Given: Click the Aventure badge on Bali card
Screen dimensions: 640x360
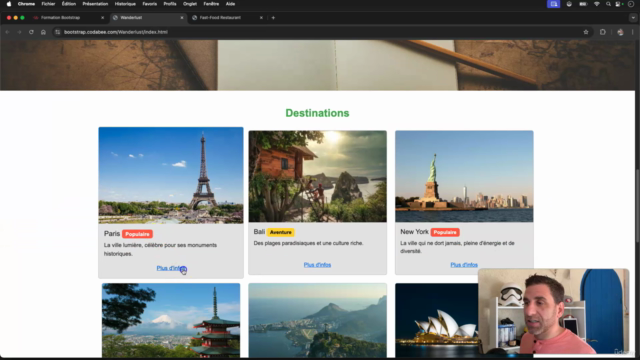Looking at the screenshot, I should (280, 232).
